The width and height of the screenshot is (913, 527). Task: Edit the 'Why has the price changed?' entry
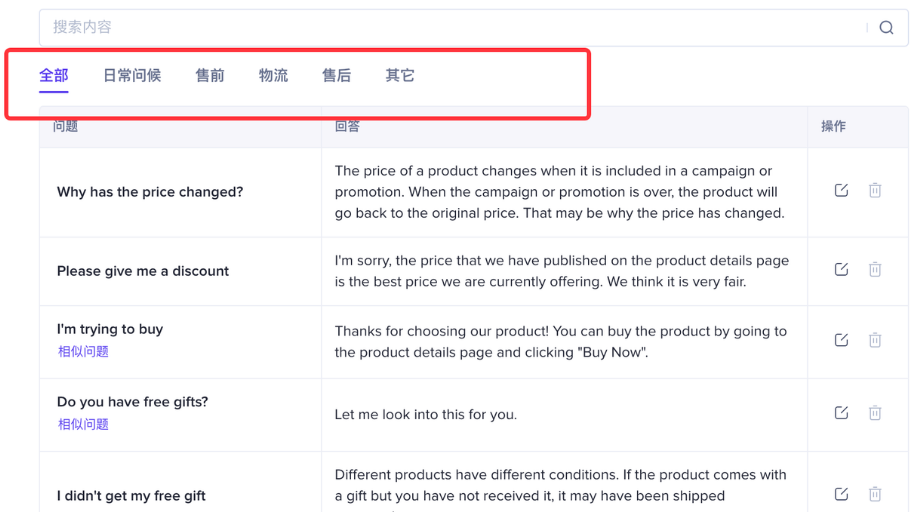[841, 190]
